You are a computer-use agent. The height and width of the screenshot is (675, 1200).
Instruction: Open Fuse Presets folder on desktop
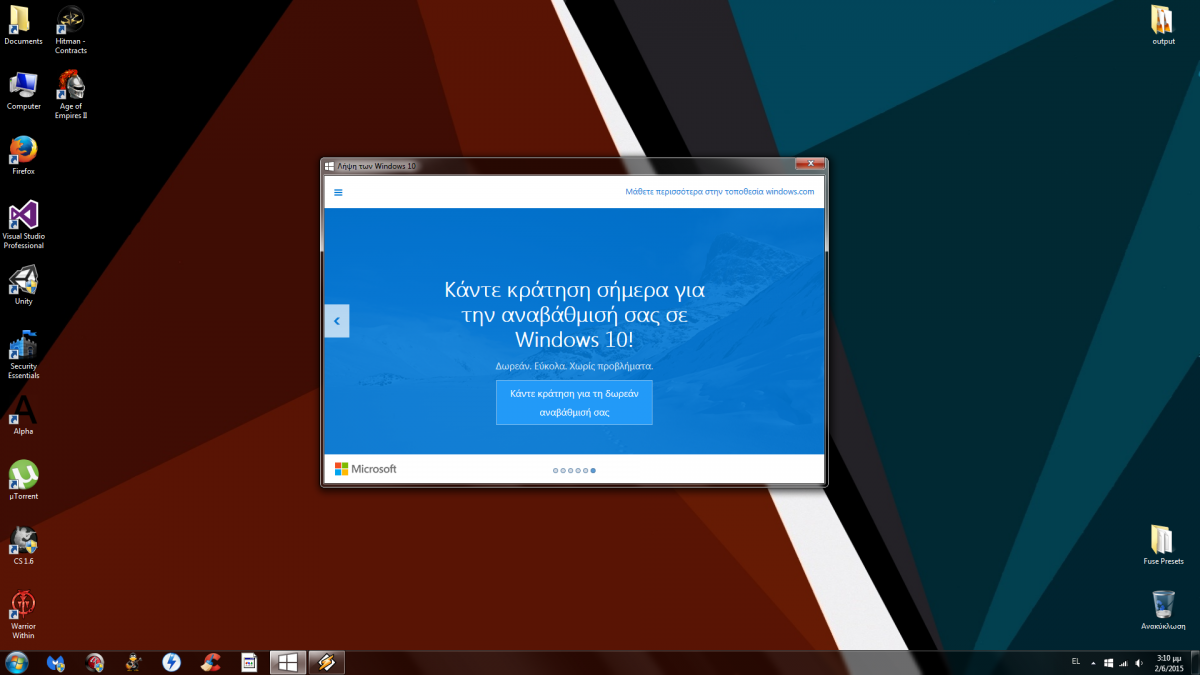[1163, 545]
